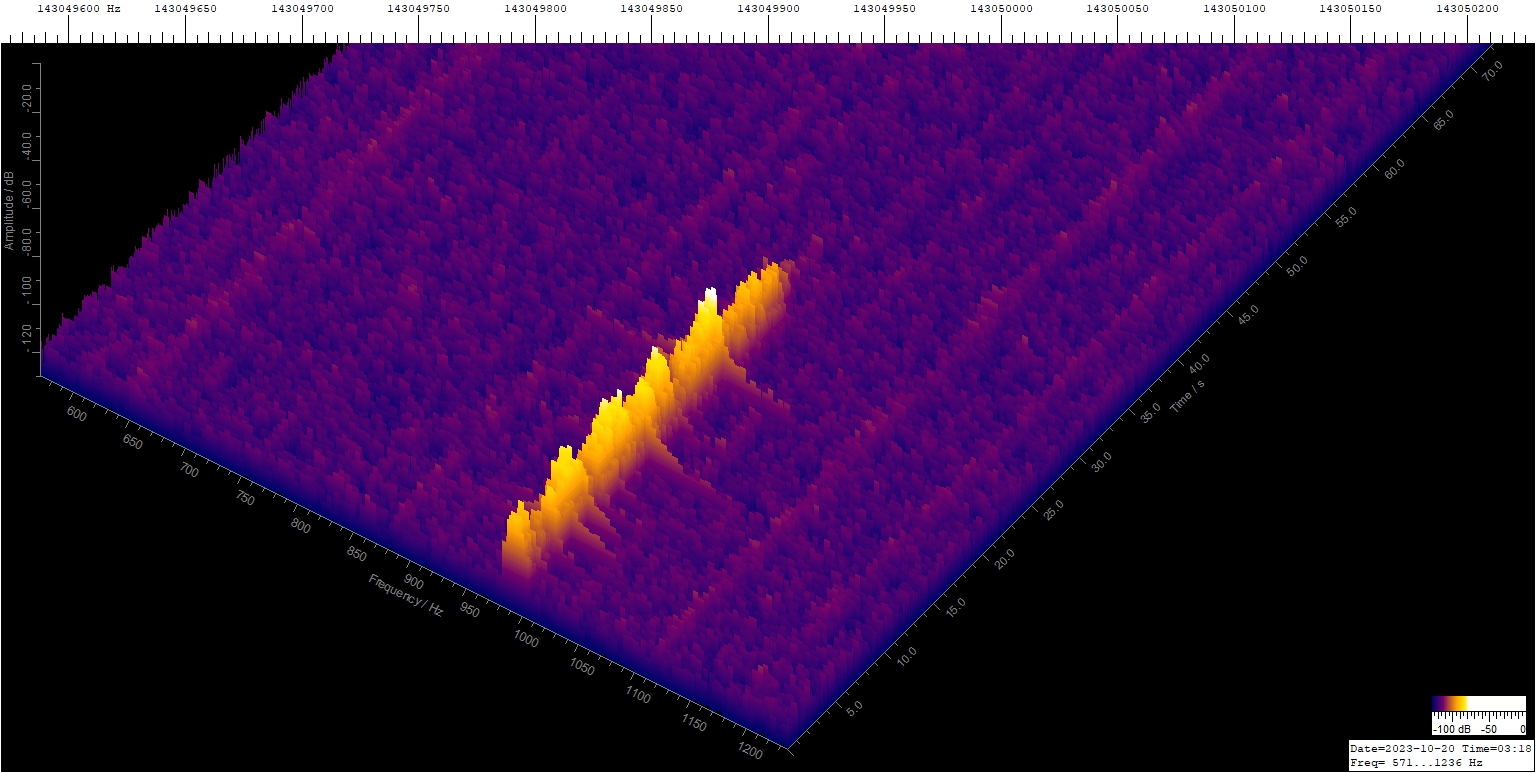The height and width of the screenshot is (773, 1536).
Task: Select the Time / s axis title
Action: coord(1189,396)
